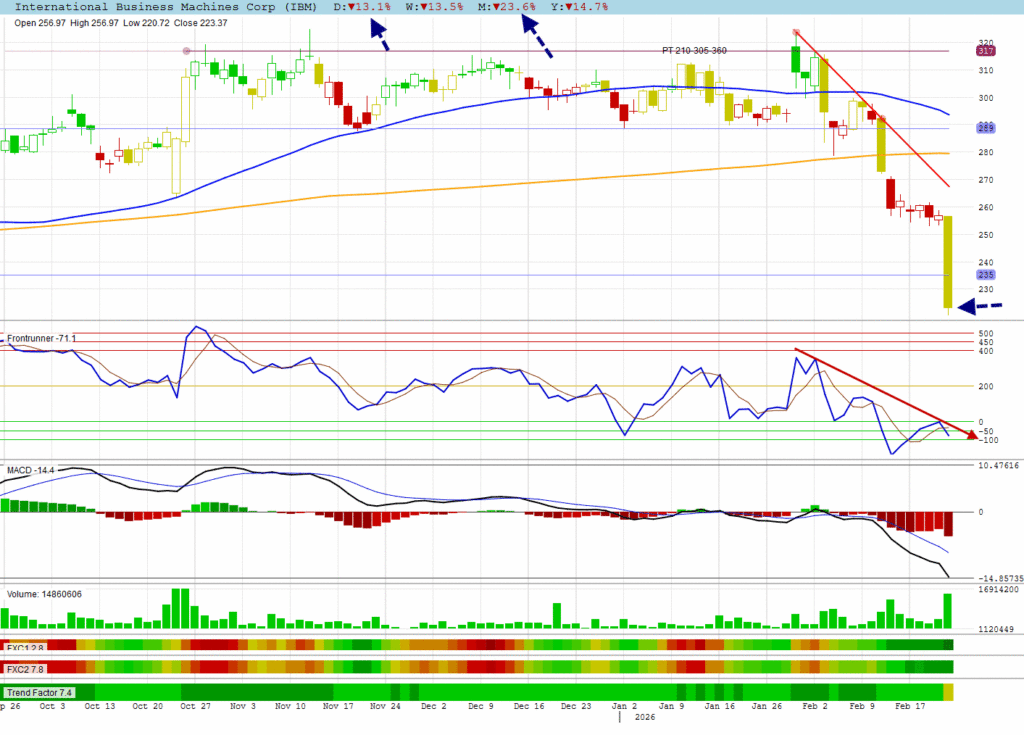Click the 289 price level marker
This screenshot has width=1024, height=735.
click(985, 128)
